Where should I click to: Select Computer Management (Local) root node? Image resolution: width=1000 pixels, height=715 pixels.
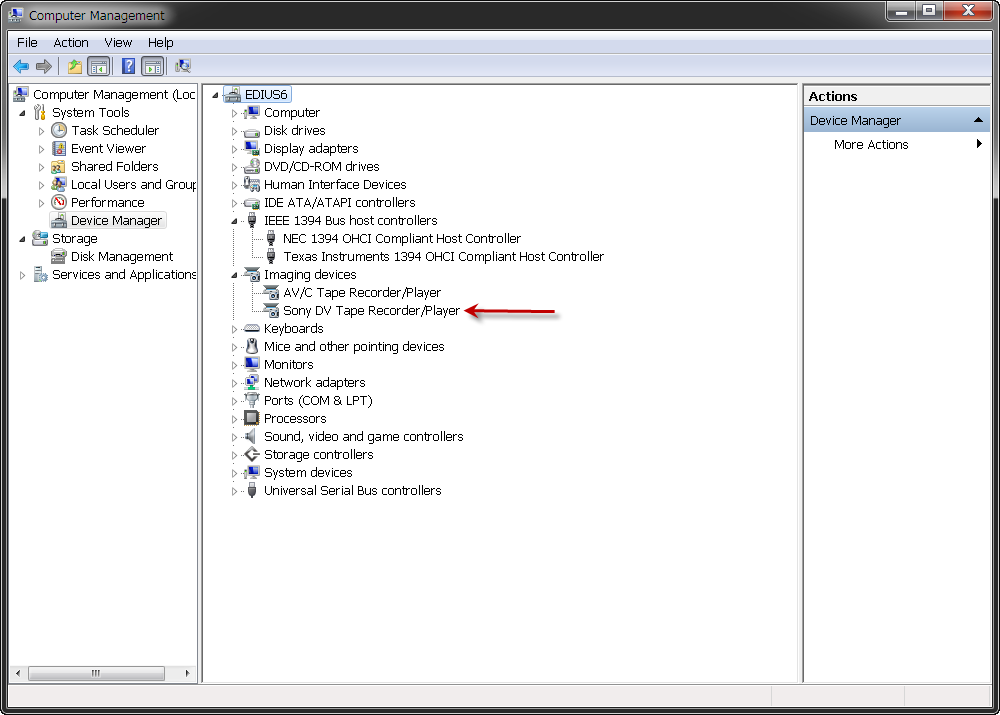(x=114, y=94)
